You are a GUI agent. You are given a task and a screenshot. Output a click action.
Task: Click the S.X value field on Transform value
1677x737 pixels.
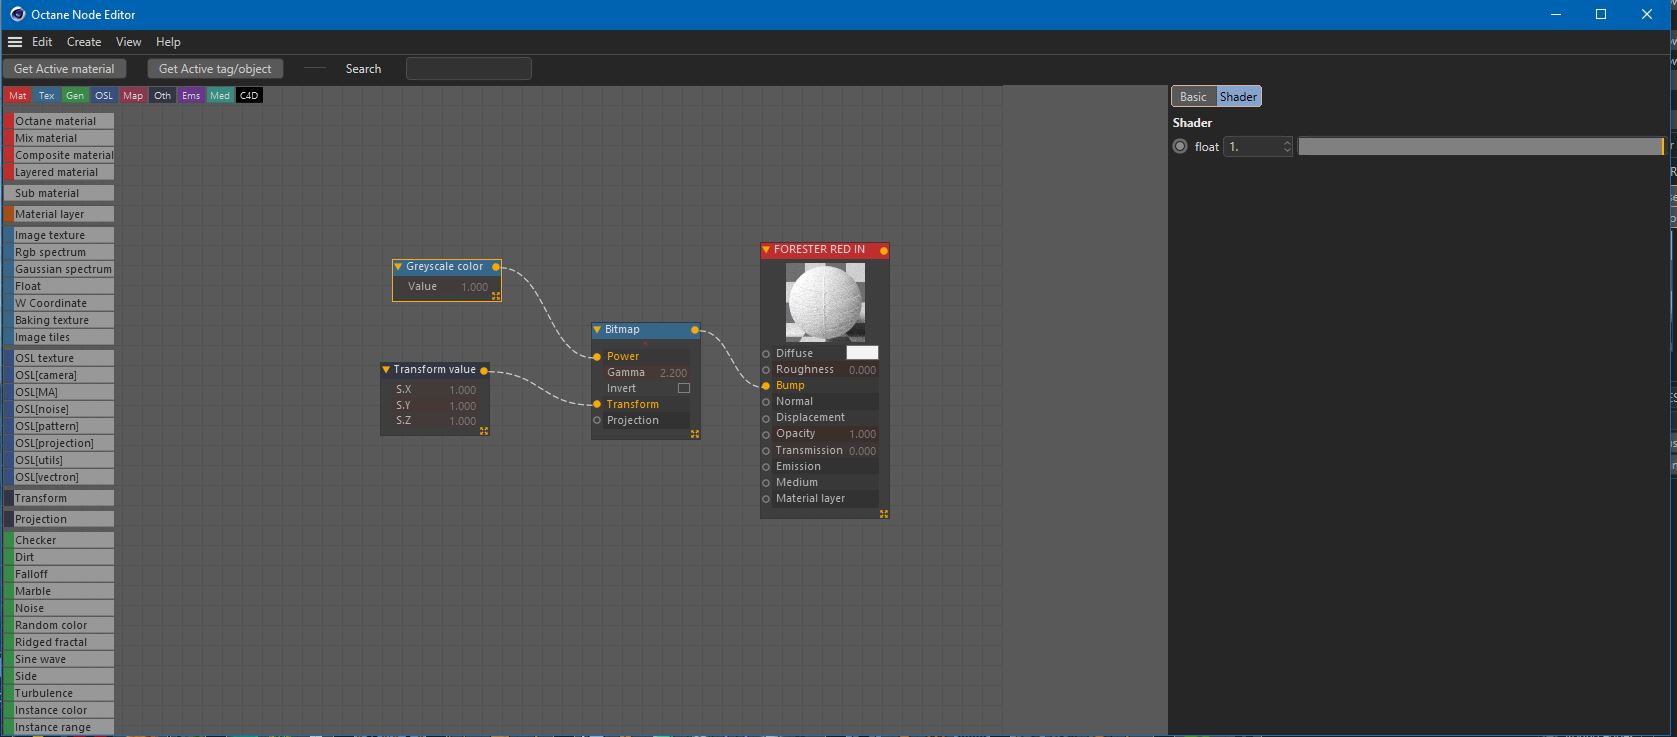(462, 390)
